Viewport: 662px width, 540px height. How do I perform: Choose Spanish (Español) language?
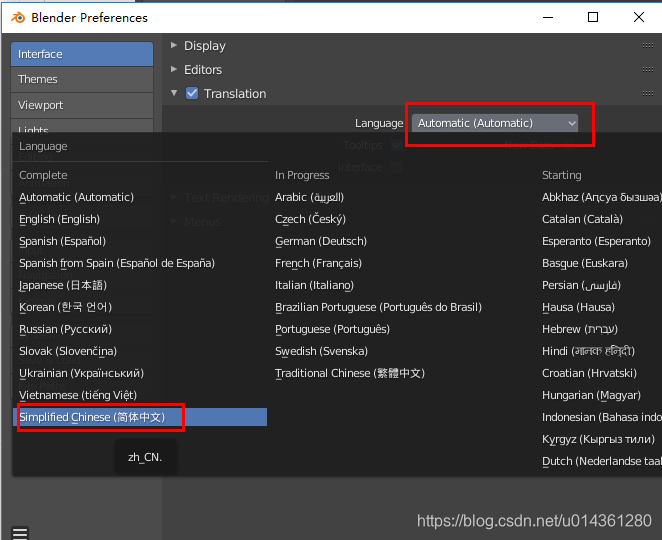click(x=62, y=241)
